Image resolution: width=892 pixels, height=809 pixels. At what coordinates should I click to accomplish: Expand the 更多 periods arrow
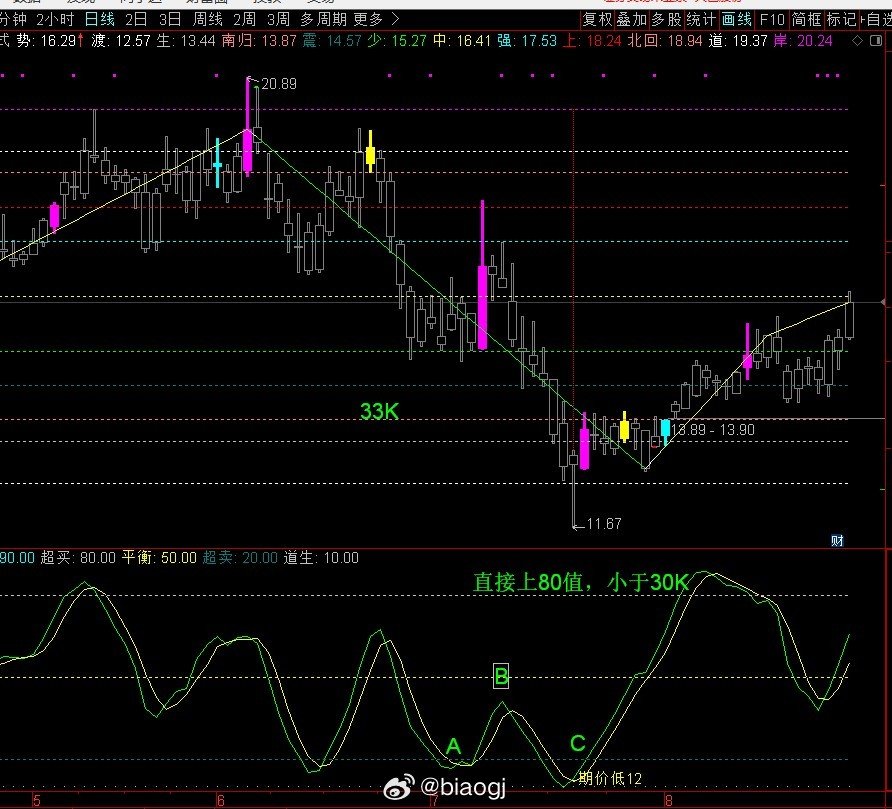click(395, 20)
